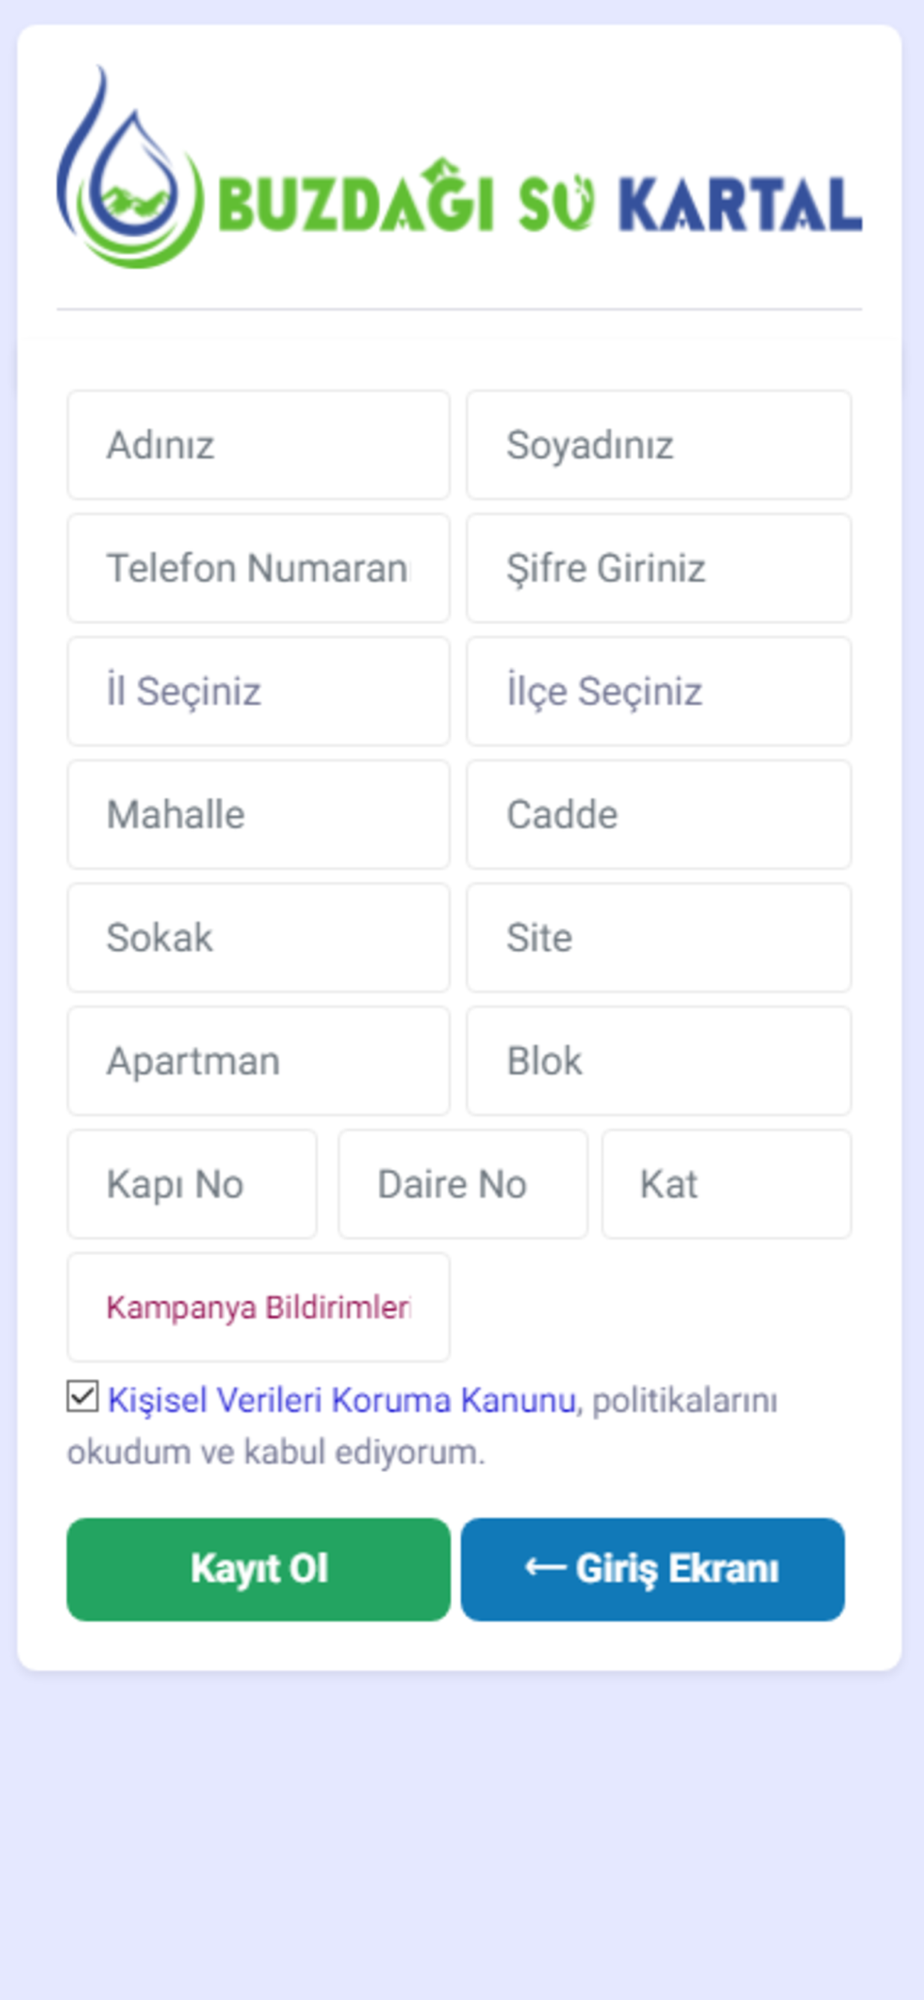Select the Daire No field

[462, 1184]
